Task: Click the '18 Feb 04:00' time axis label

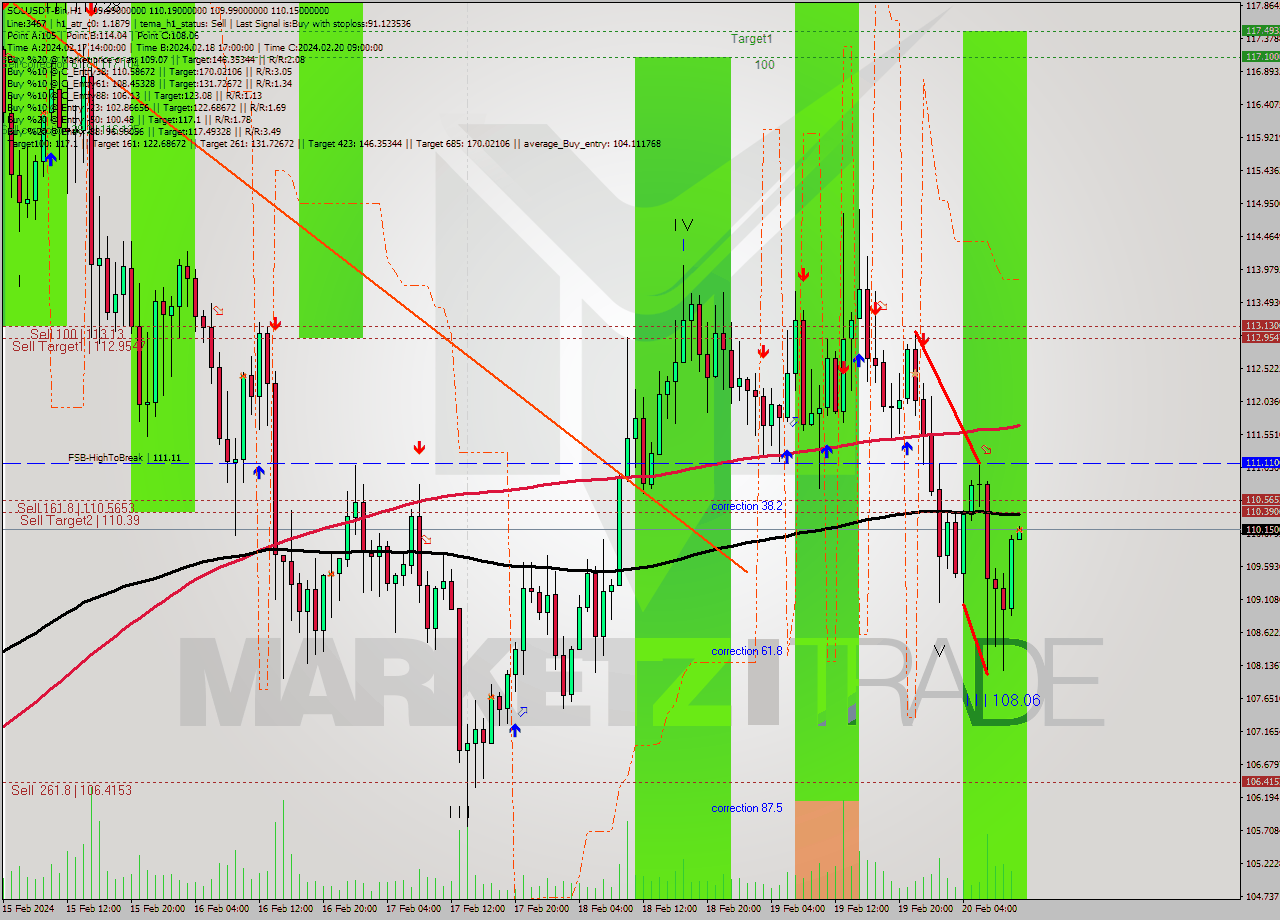Action: [605, 909]
